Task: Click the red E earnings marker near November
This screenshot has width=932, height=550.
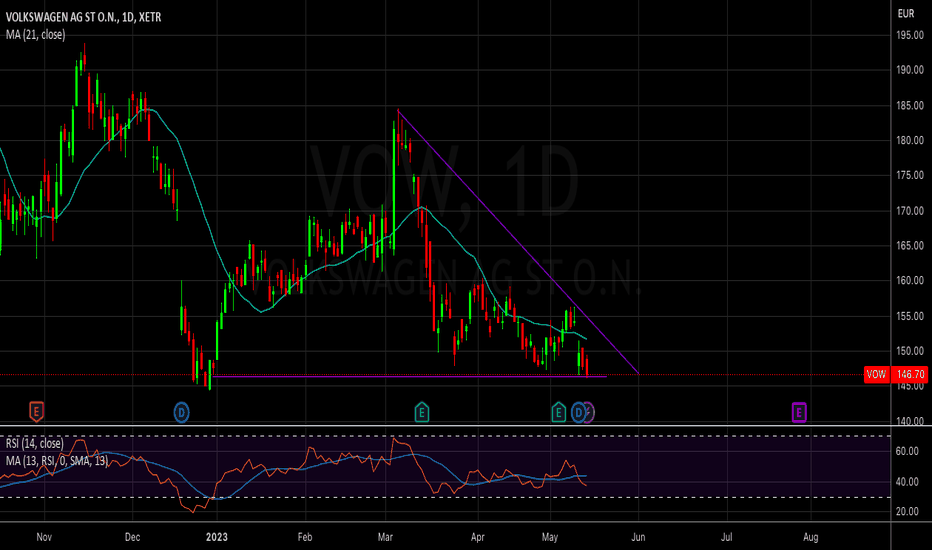Action: pos(36,411)
